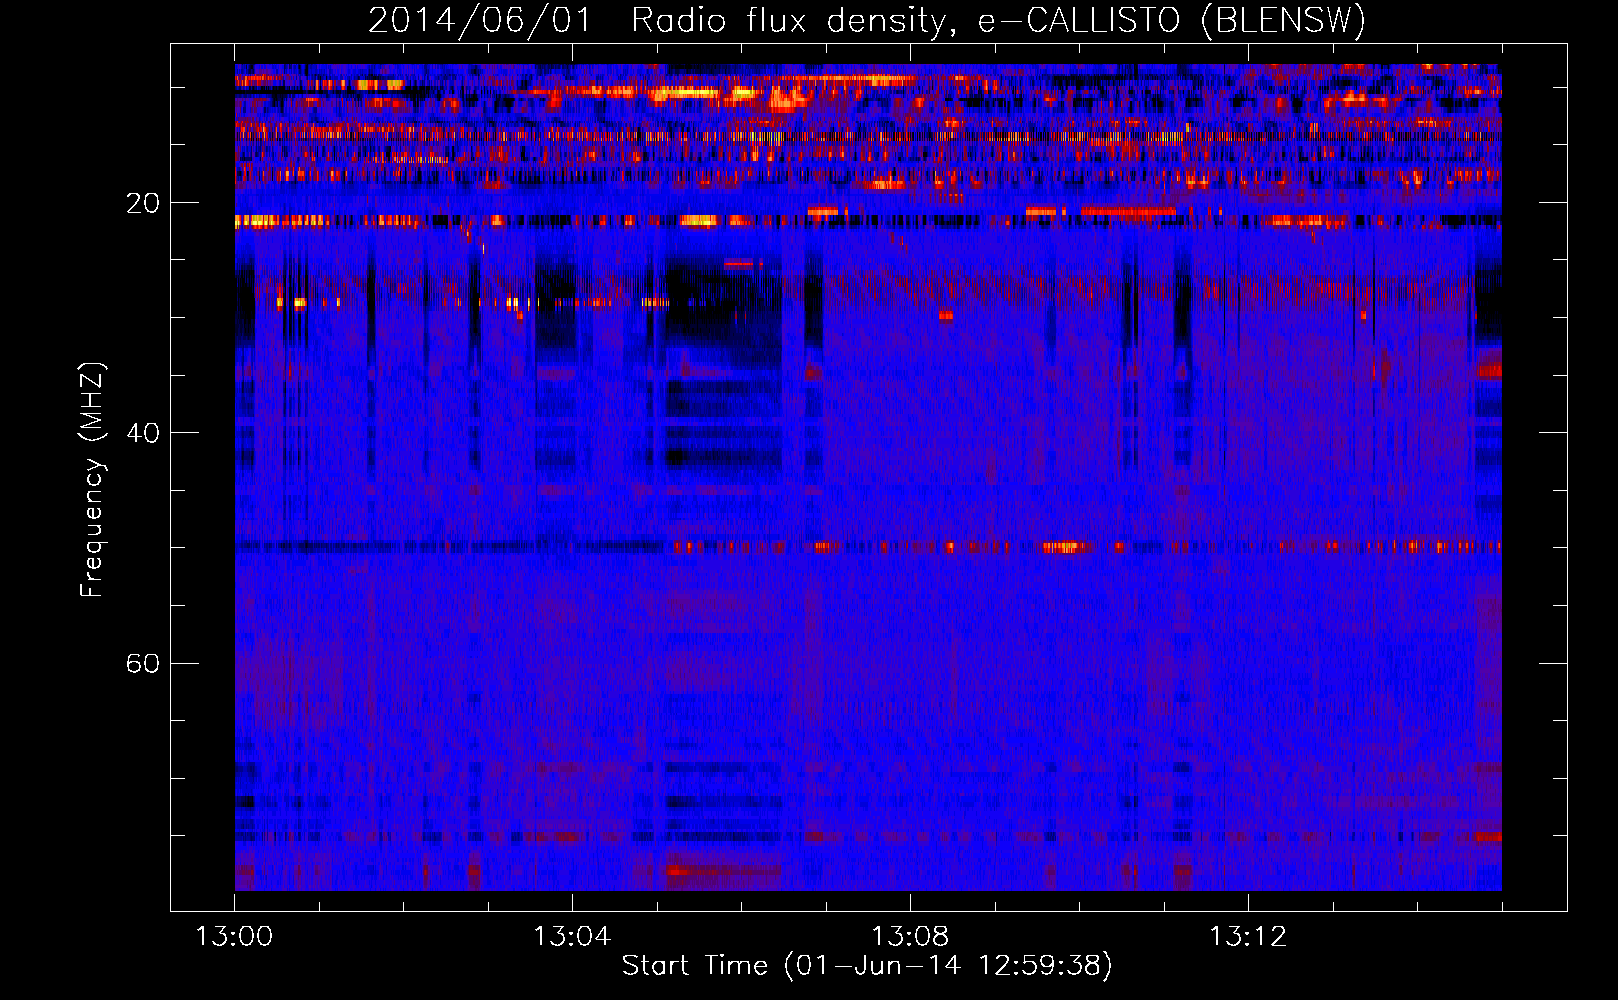1618x1000 pixels.
Task: Click the 13:04 time tick label
Action: [x=572, y=937]
